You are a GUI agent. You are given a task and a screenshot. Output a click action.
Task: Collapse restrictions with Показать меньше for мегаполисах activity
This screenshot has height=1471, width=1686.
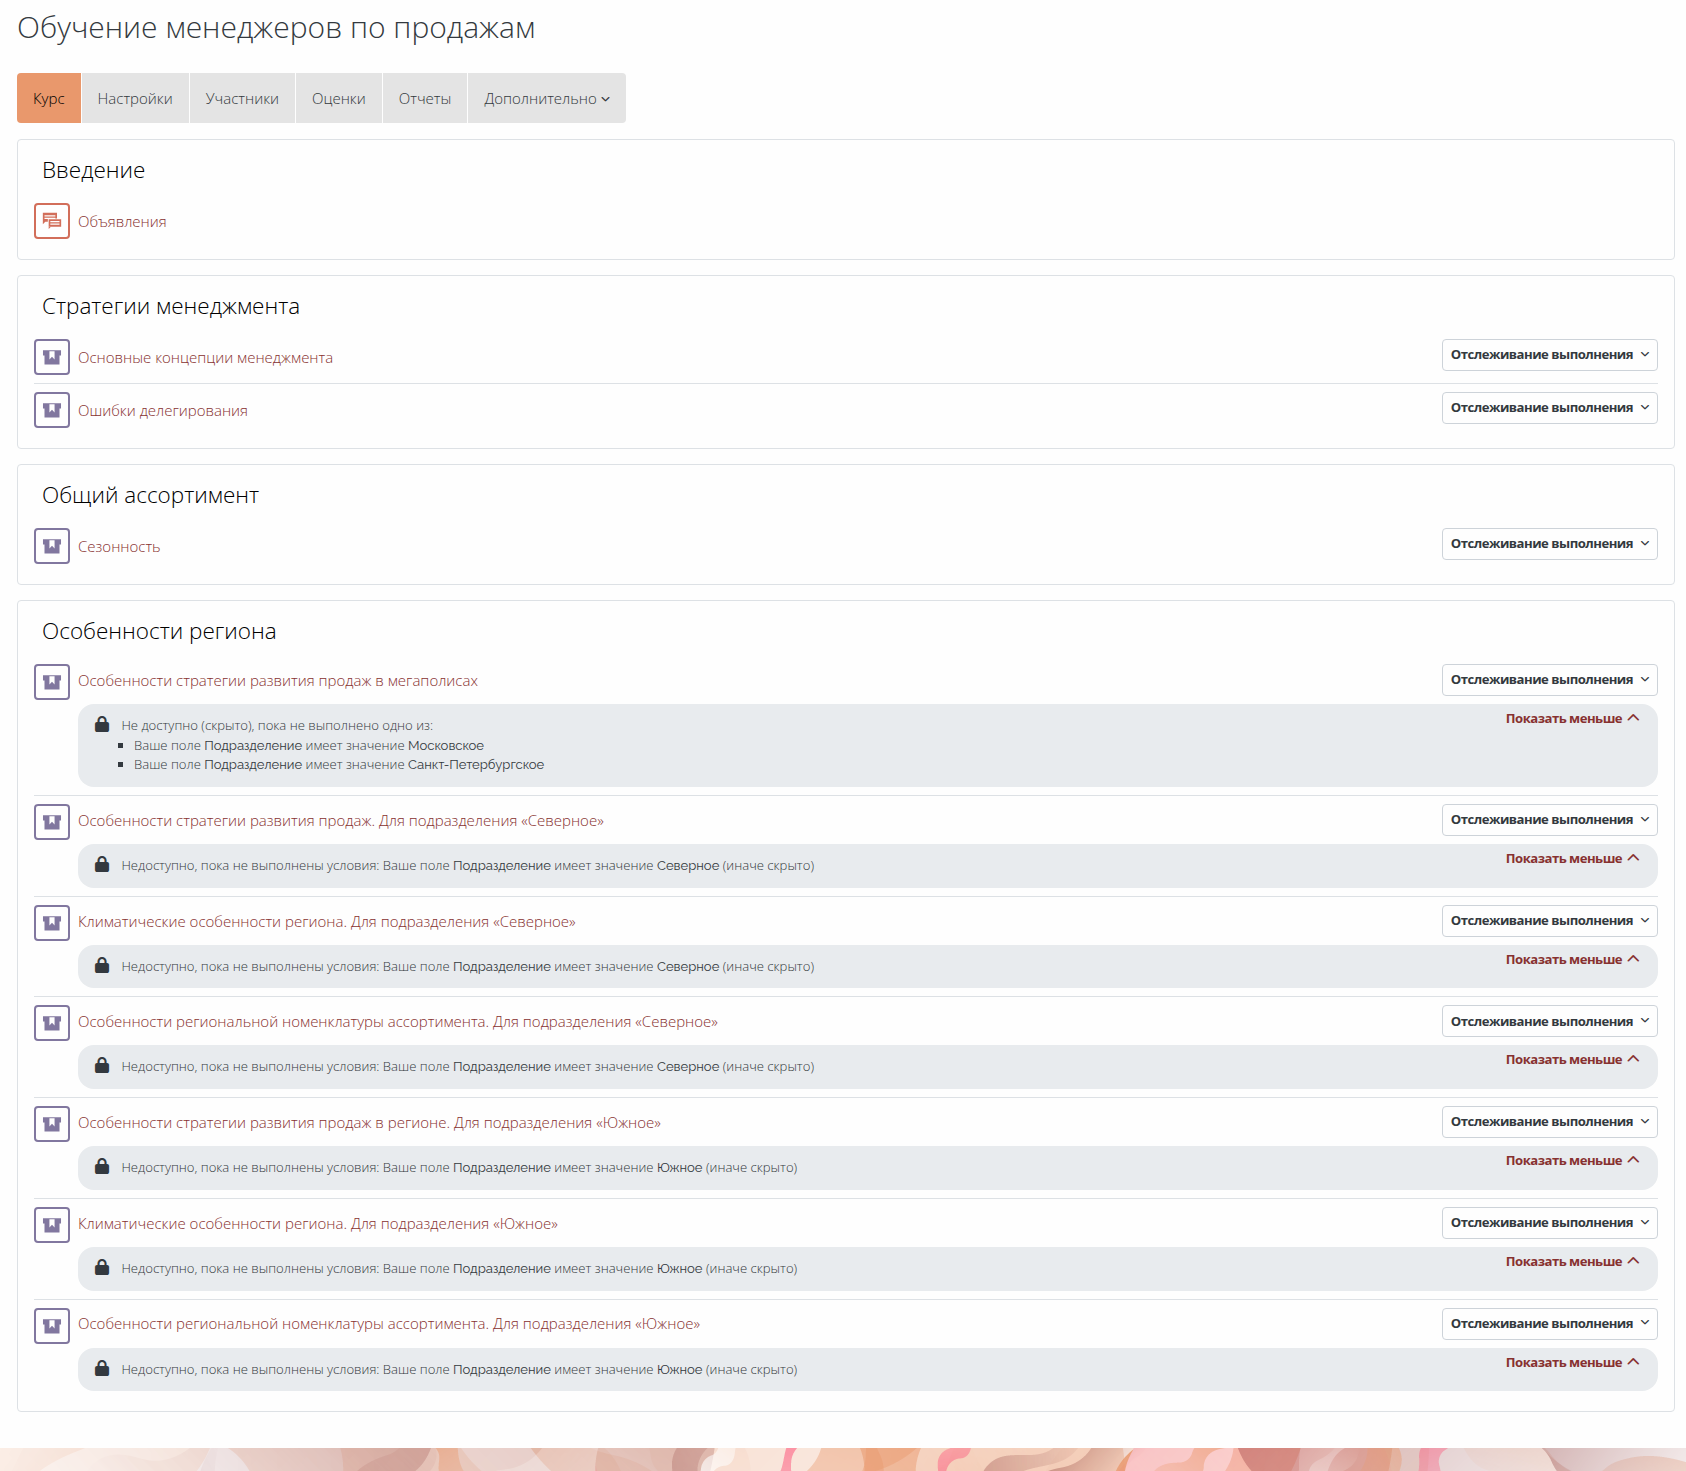point(1572,719)
